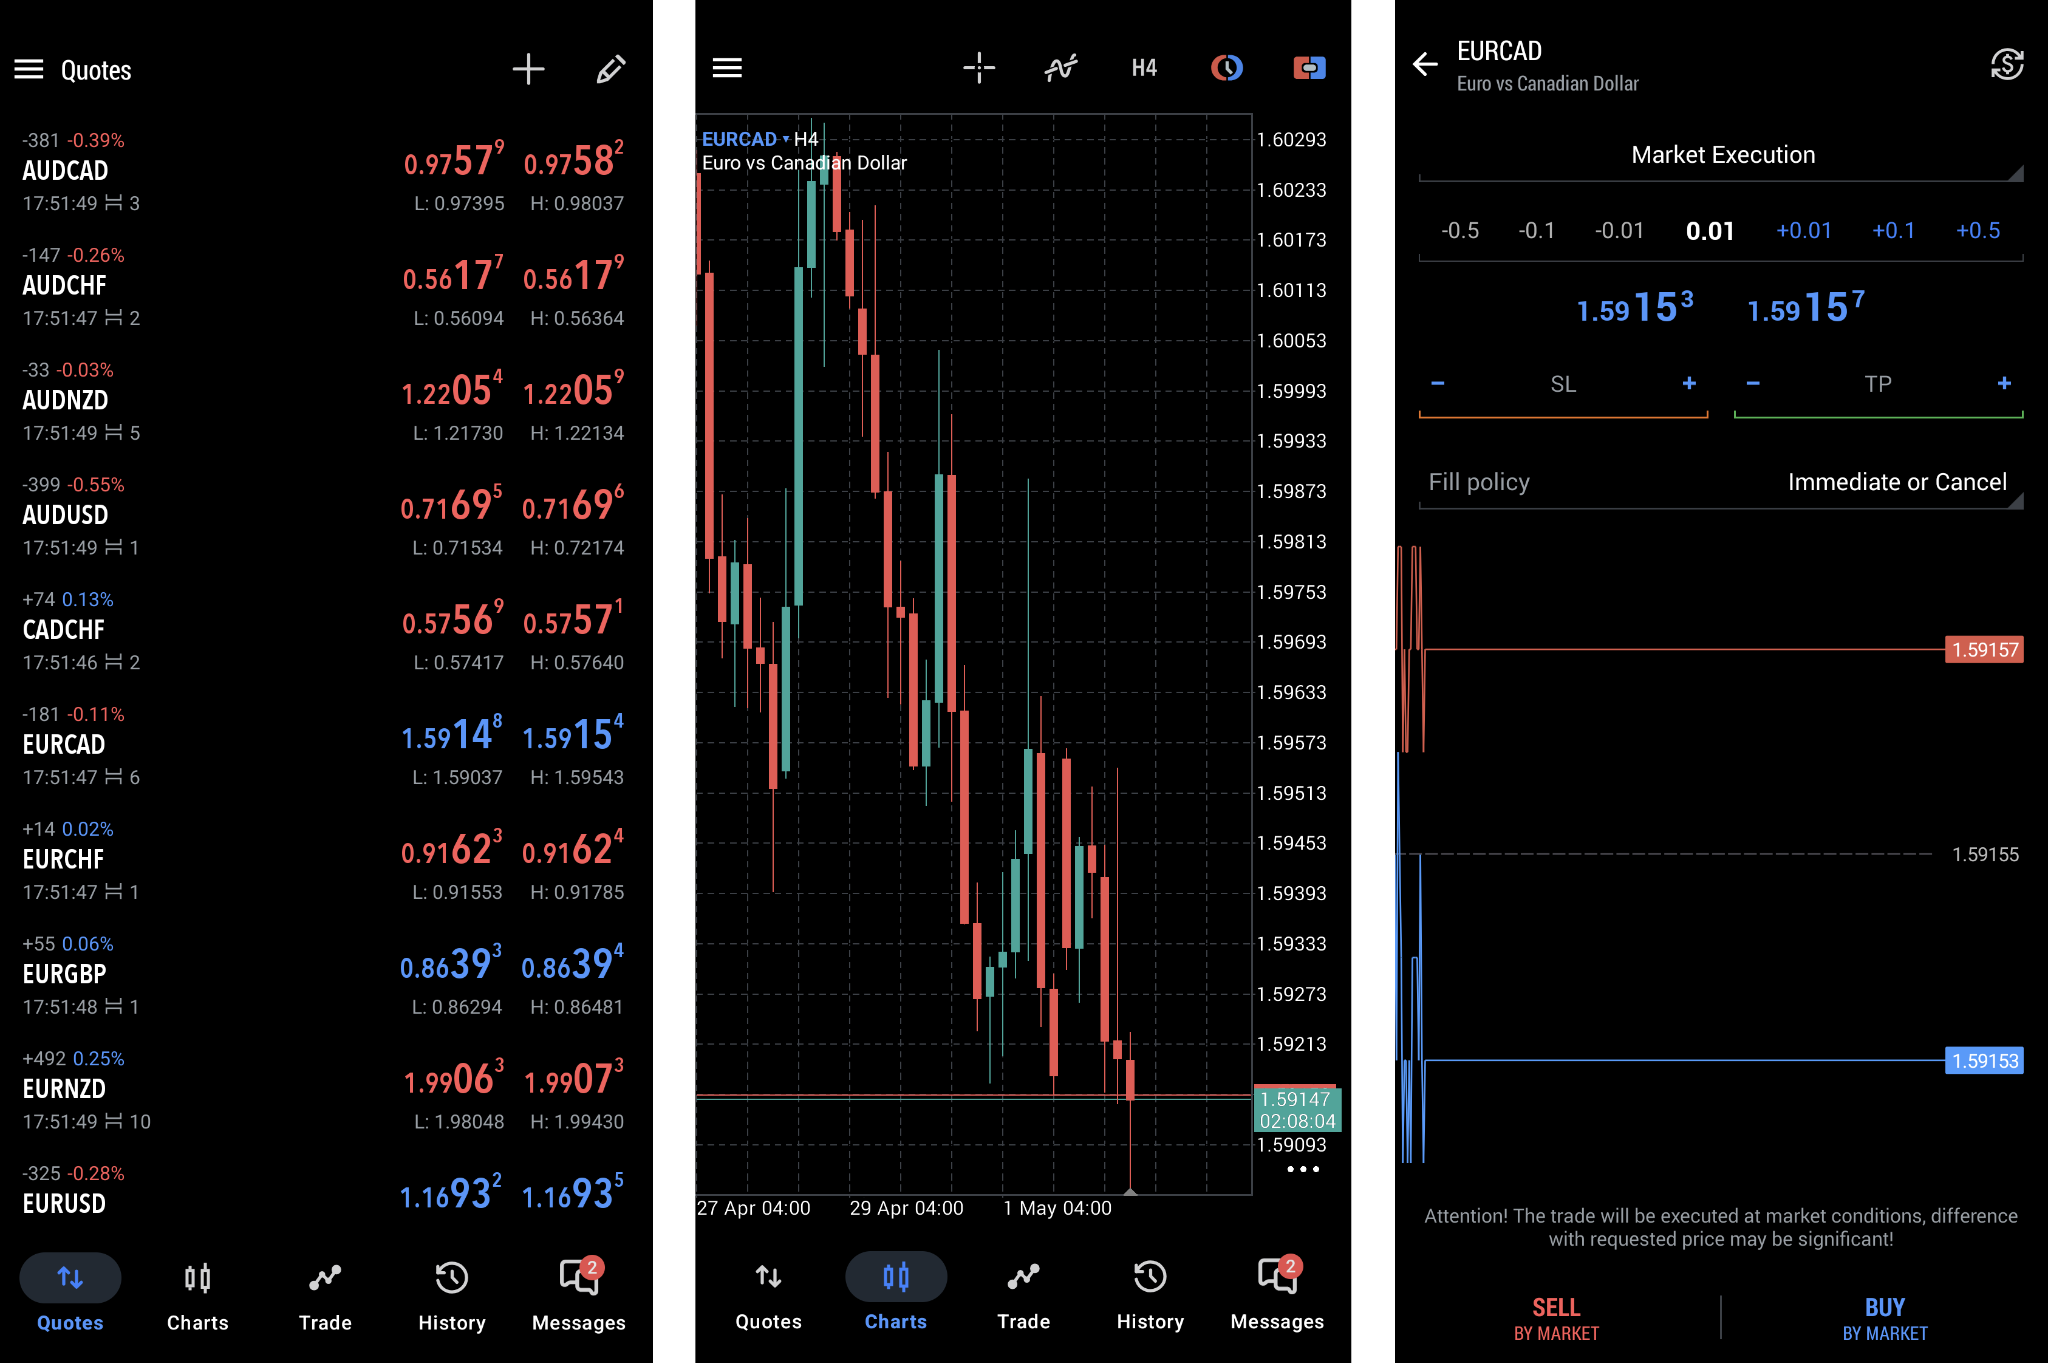Go back from EURCAD order screen
This screenshot has height=1363, width=2048.
(1425, 65)
